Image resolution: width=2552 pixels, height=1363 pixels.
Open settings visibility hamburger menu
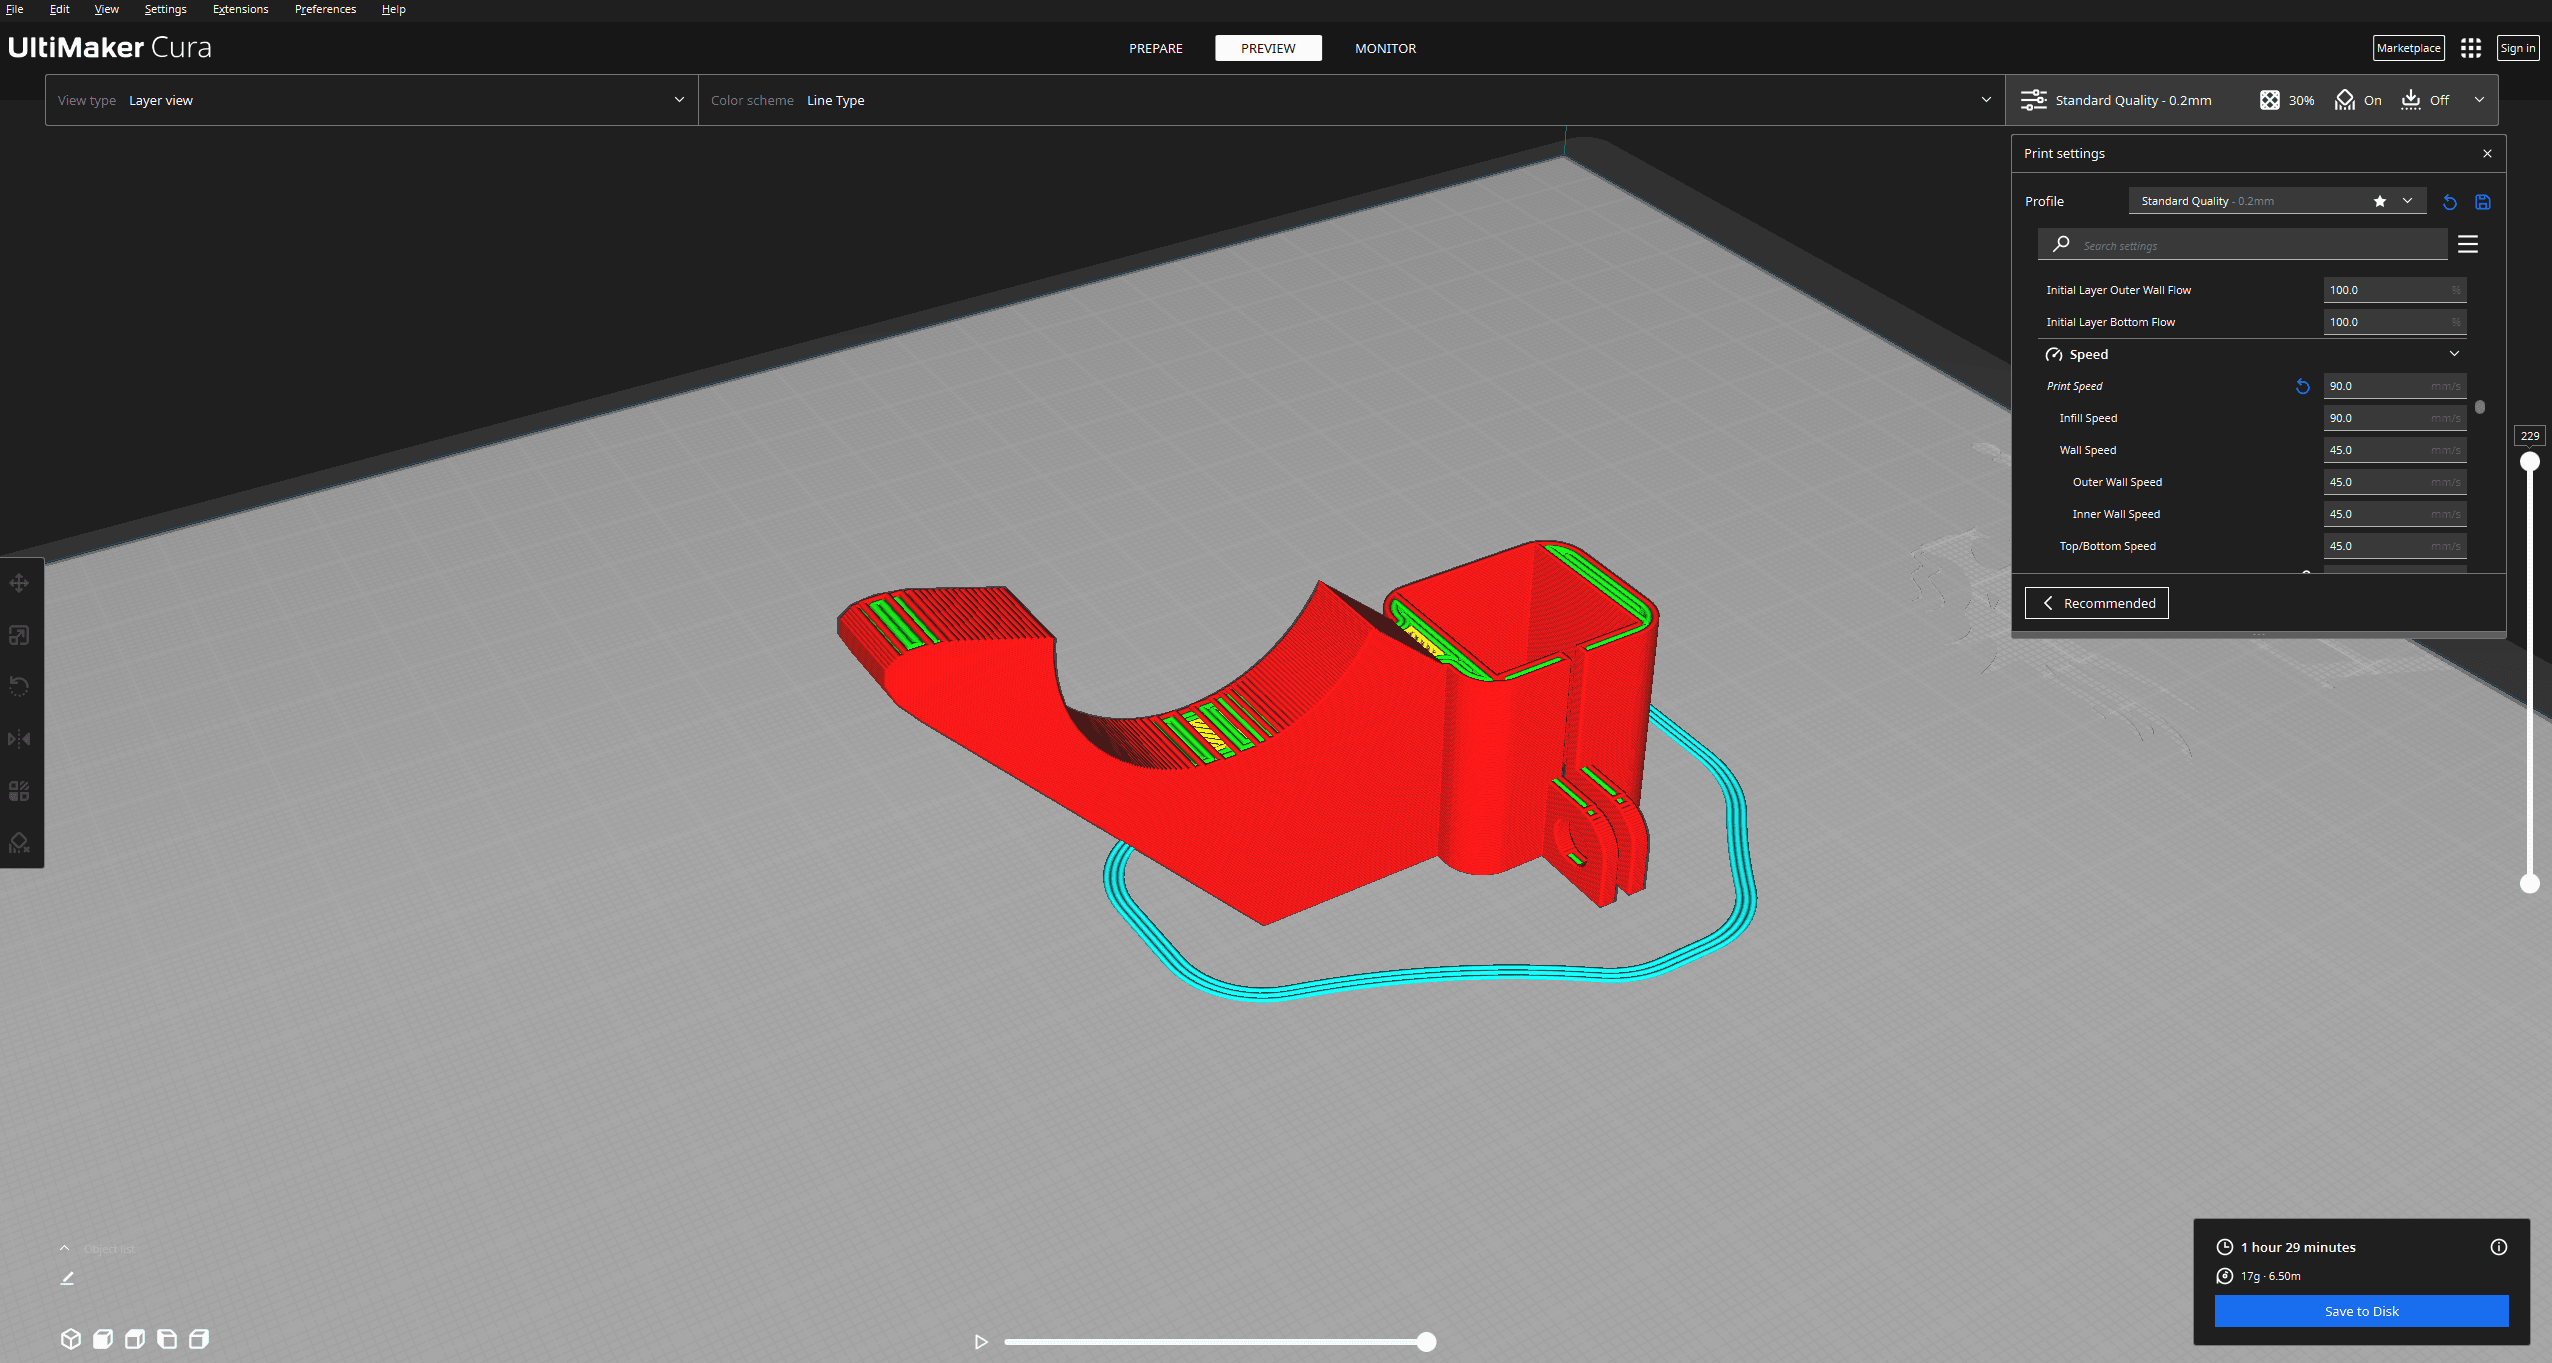point(2468,244)
